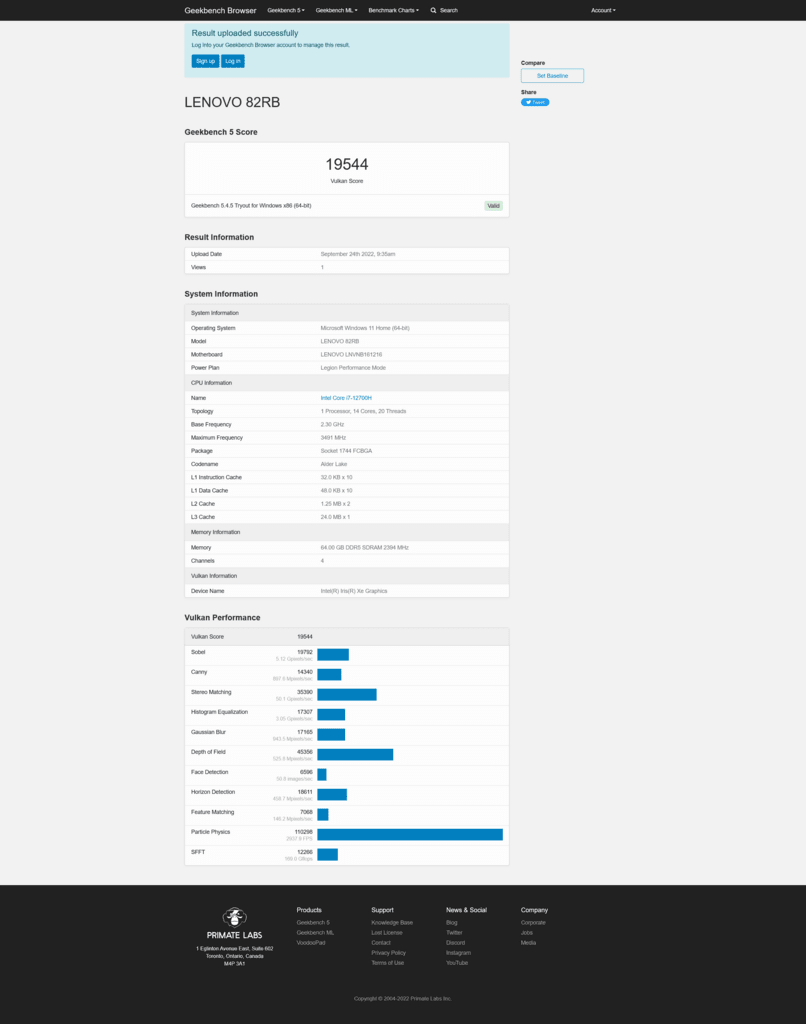Open the Discord footer link
The height and width of the screenshot is (1024, 806).
[455, 943]
